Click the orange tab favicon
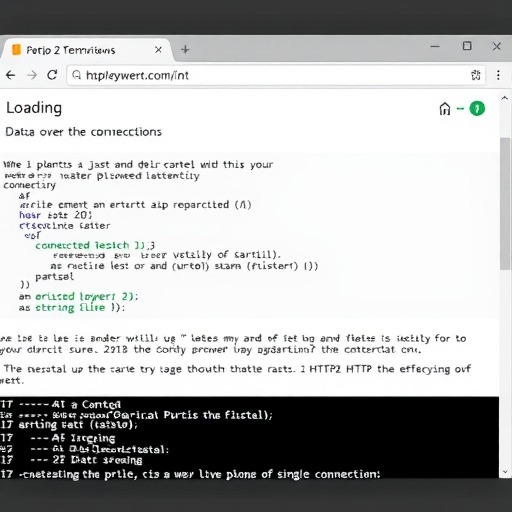 point(16,50)
